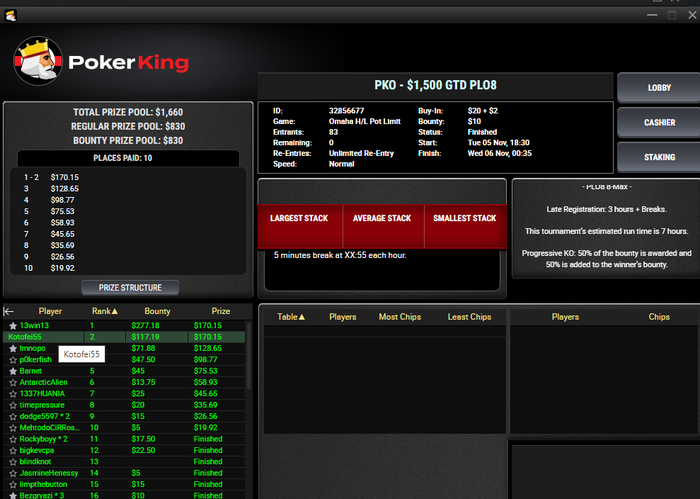Viewport: 700px width, 499px height.
Task: Select player name 13win13
Action: 34,326
